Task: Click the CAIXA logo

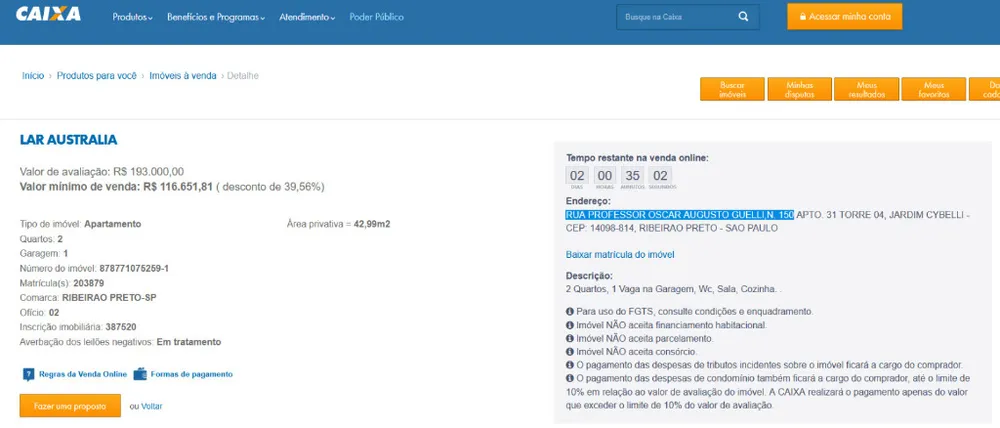Action: (48, 14)
